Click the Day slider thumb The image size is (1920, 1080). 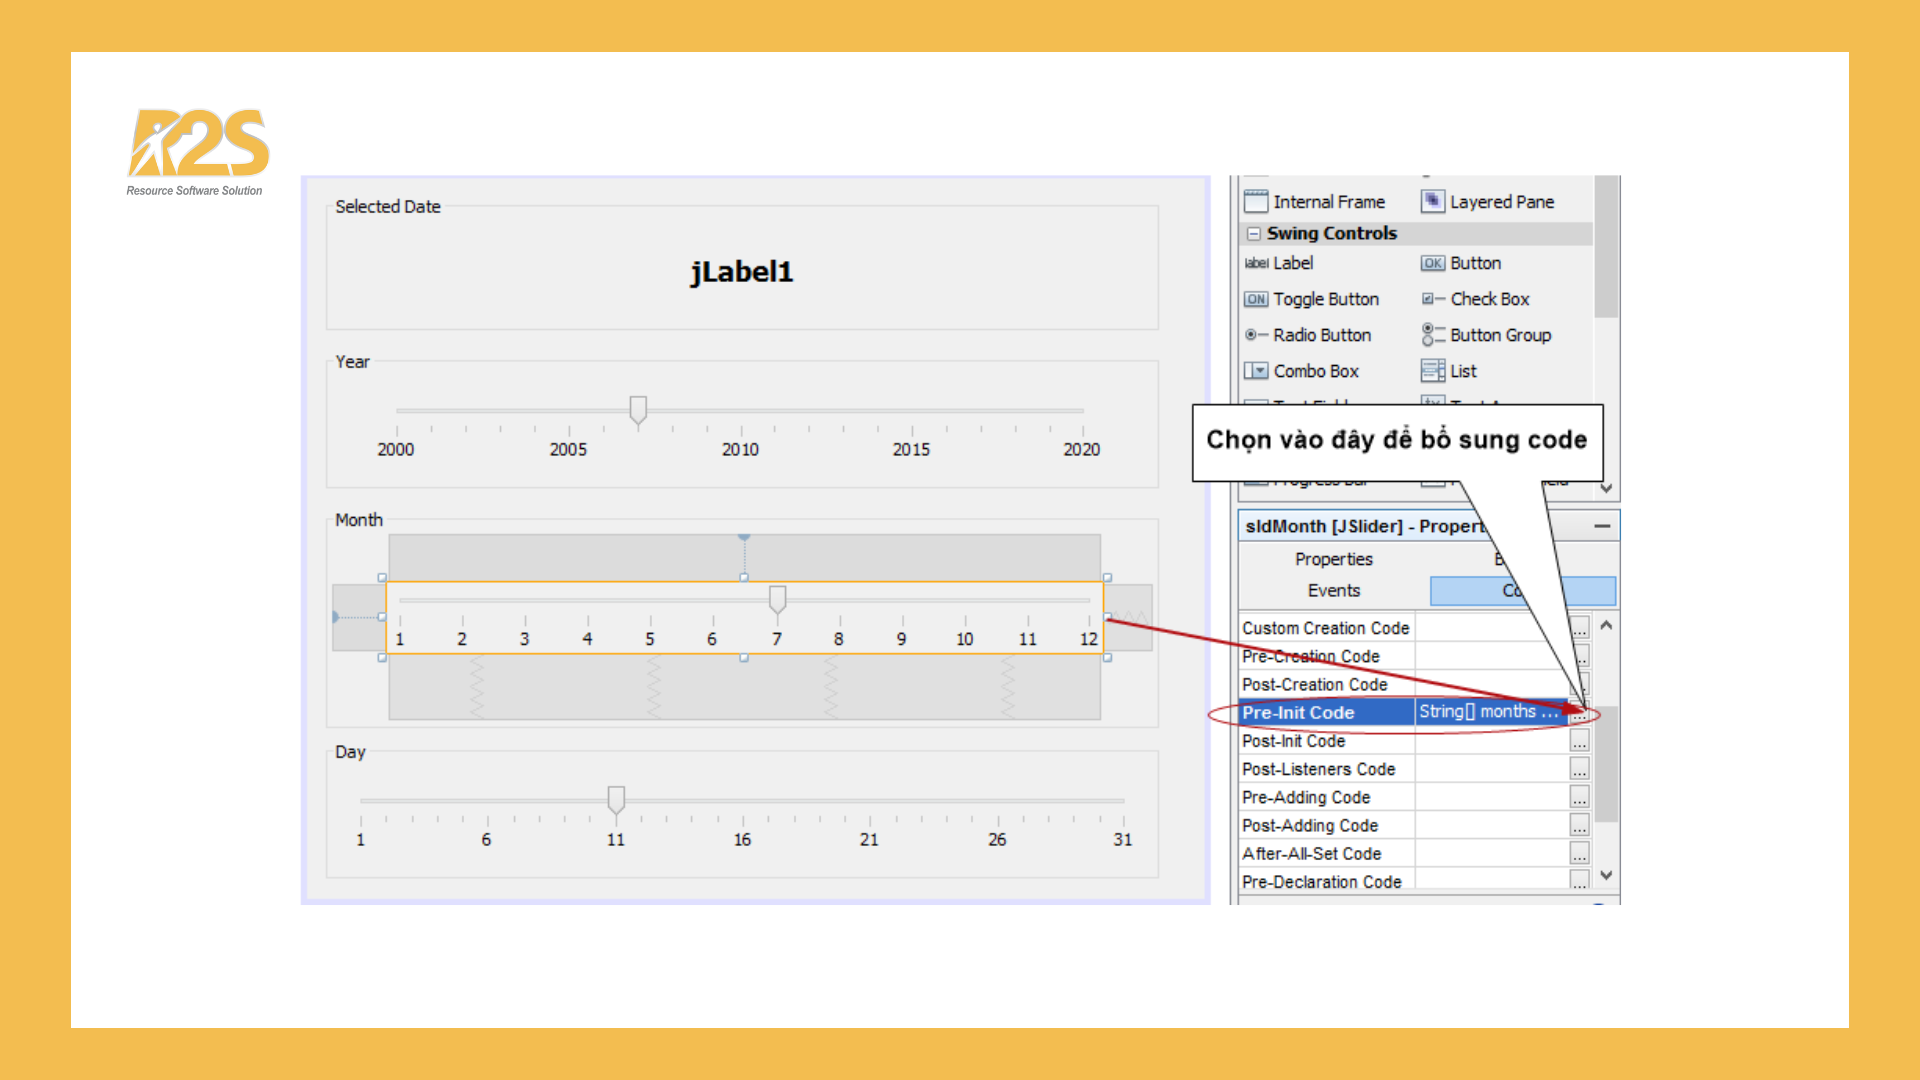(x=616, y=799)
